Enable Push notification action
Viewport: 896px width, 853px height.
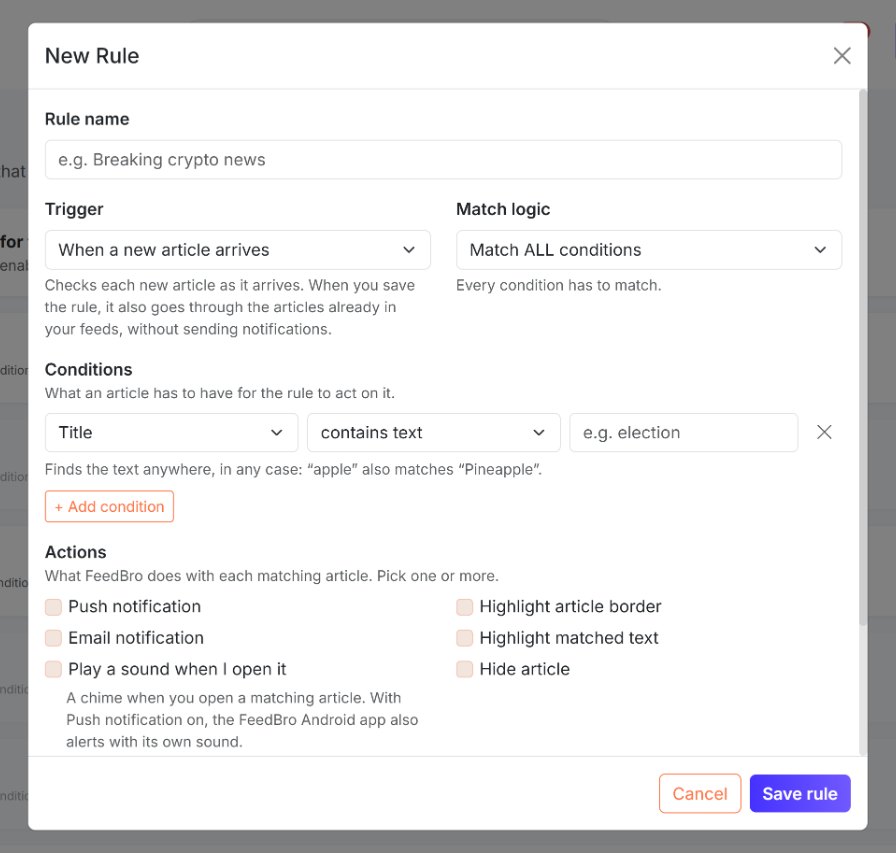coord(53,607)
